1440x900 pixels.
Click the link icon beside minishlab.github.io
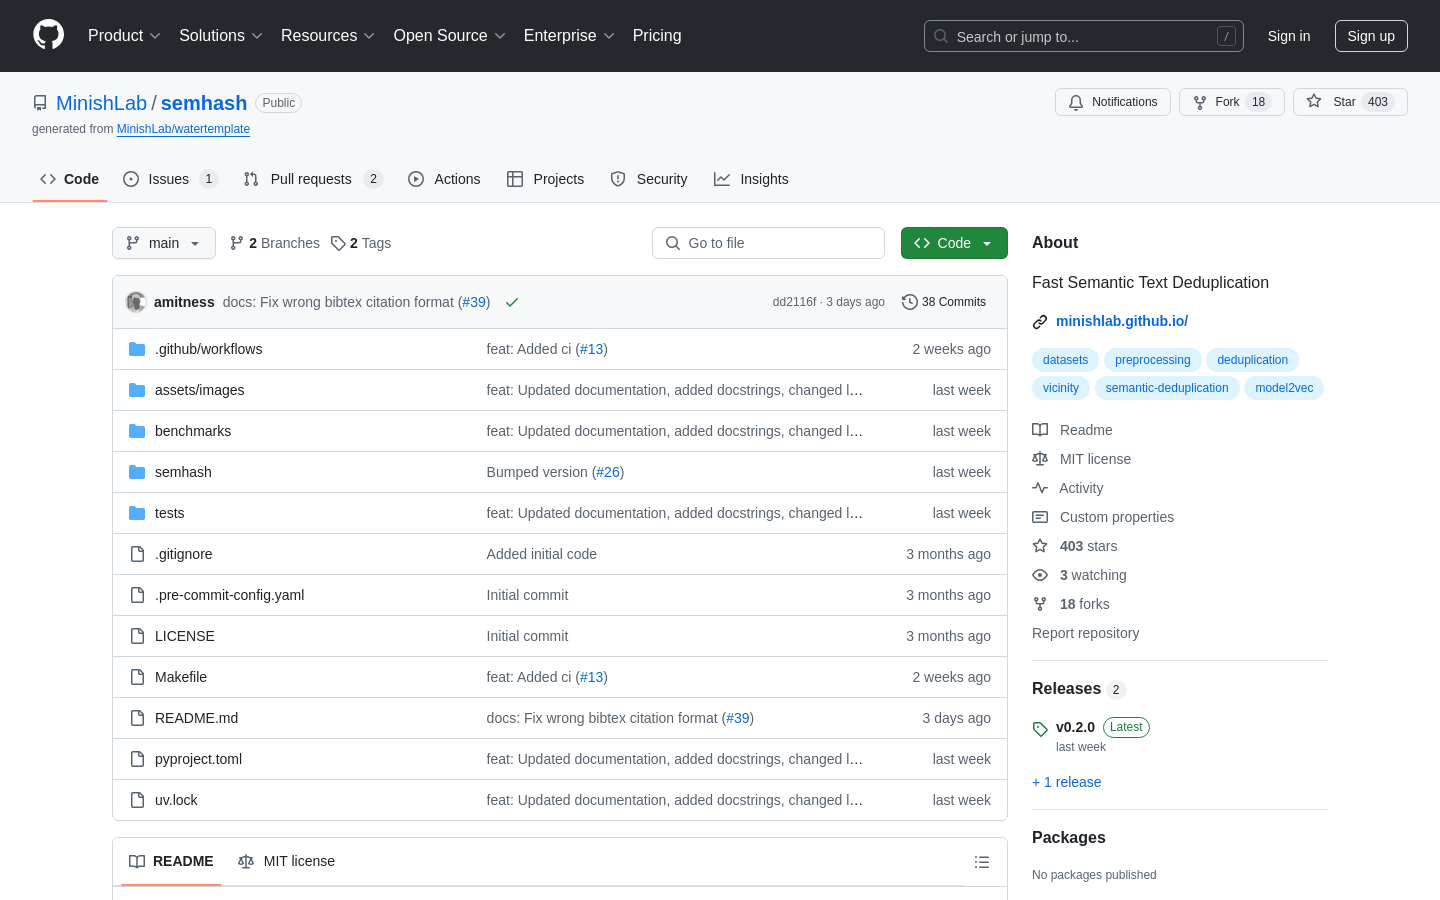tap(1040, 322)
